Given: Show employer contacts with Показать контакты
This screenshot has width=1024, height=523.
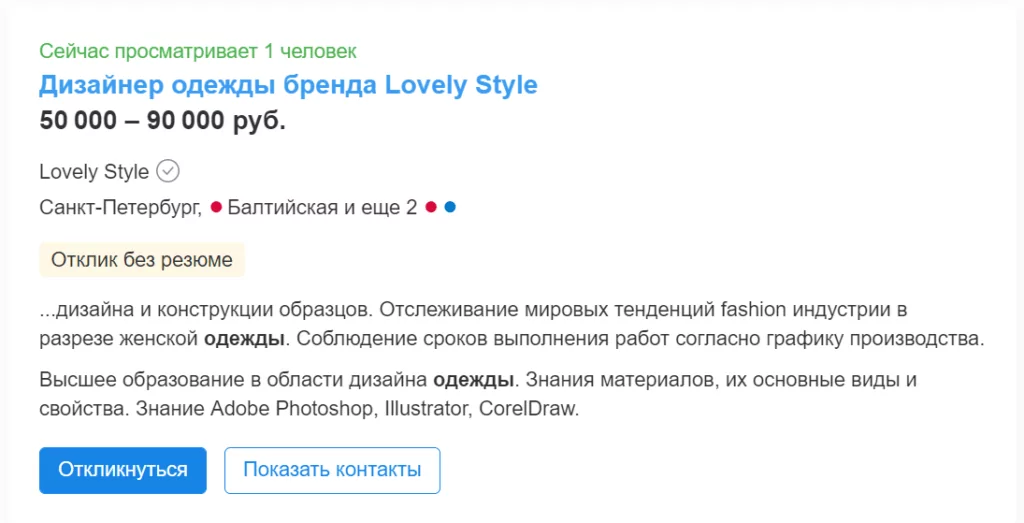Looking at the screenshot, I should pos(332,470).
